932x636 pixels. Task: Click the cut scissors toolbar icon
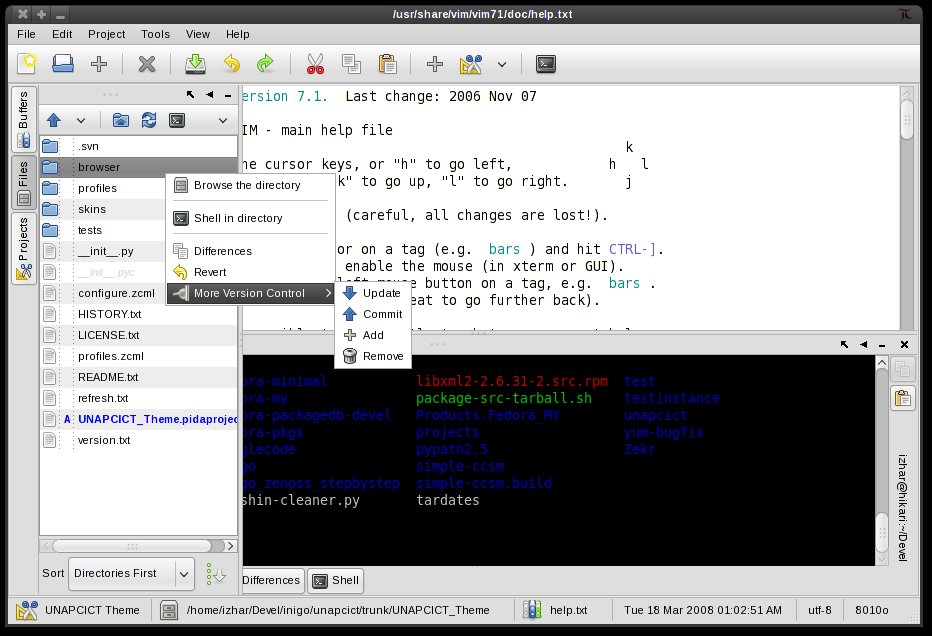[x=315, y=64]
